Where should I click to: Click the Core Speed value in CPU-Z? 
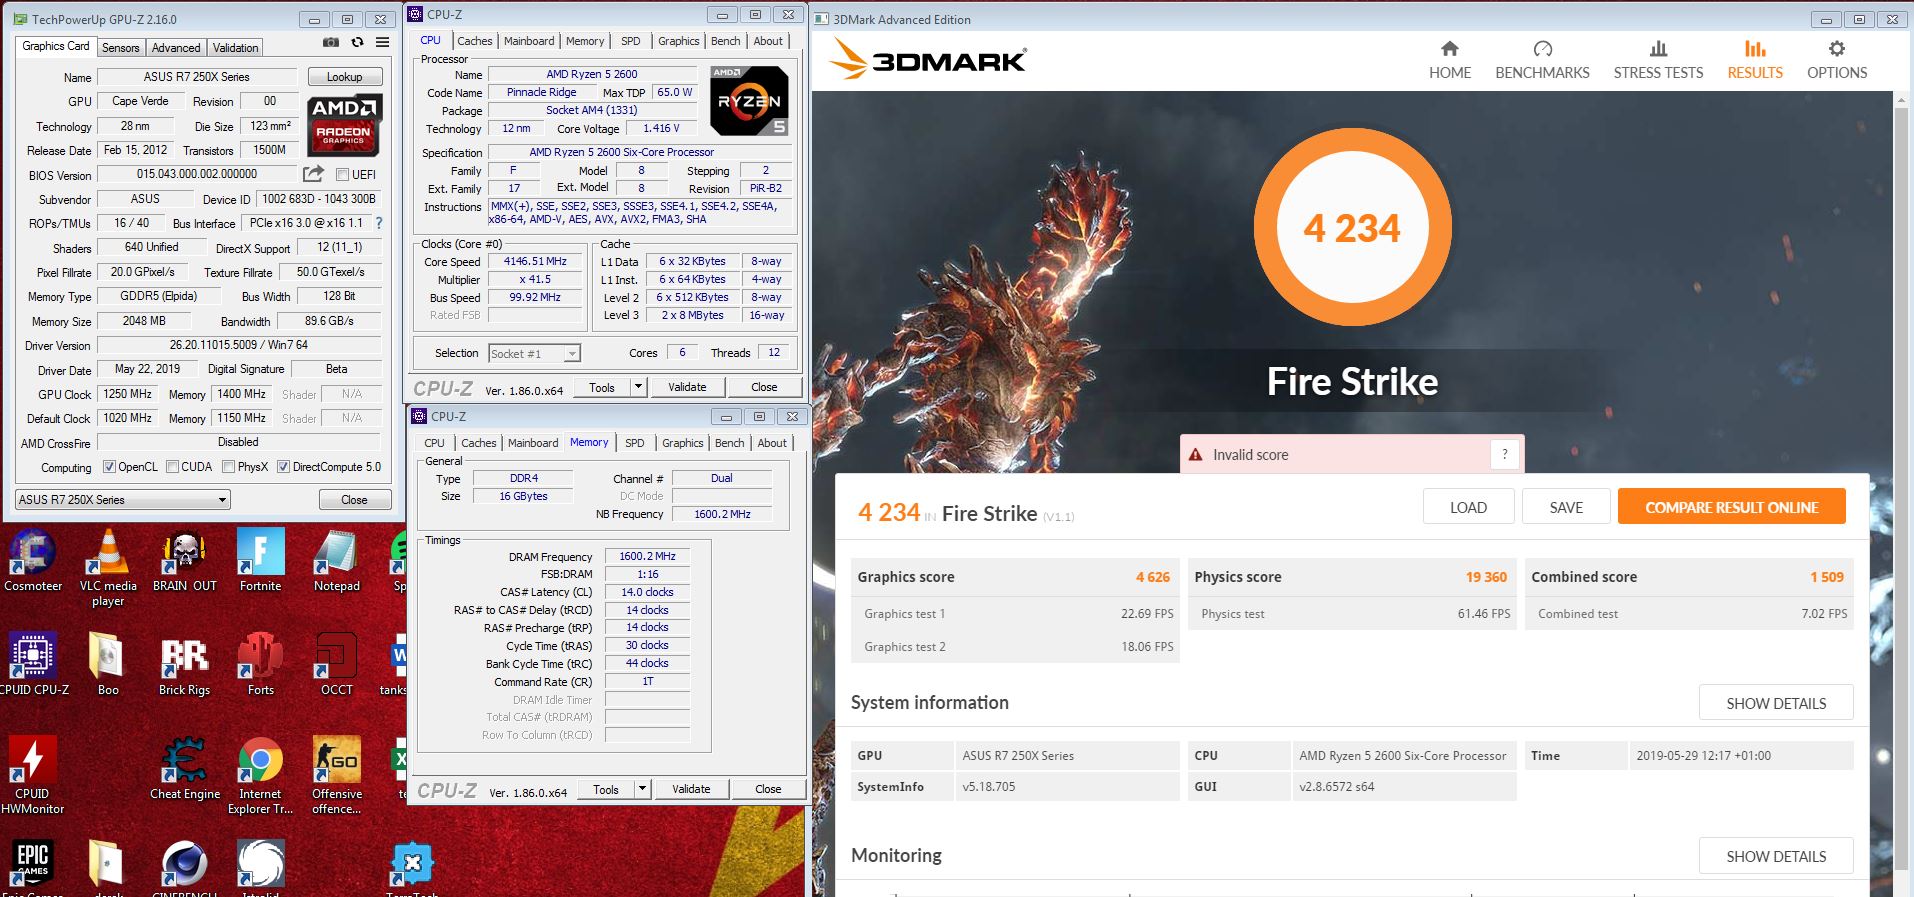pos(535,261)
